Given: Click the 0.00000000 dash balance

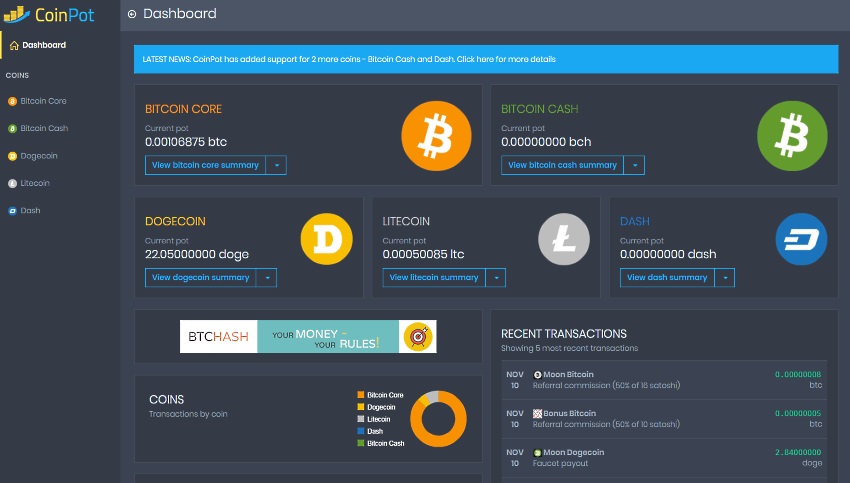Looking at the screenshot, I should point(668,254).
